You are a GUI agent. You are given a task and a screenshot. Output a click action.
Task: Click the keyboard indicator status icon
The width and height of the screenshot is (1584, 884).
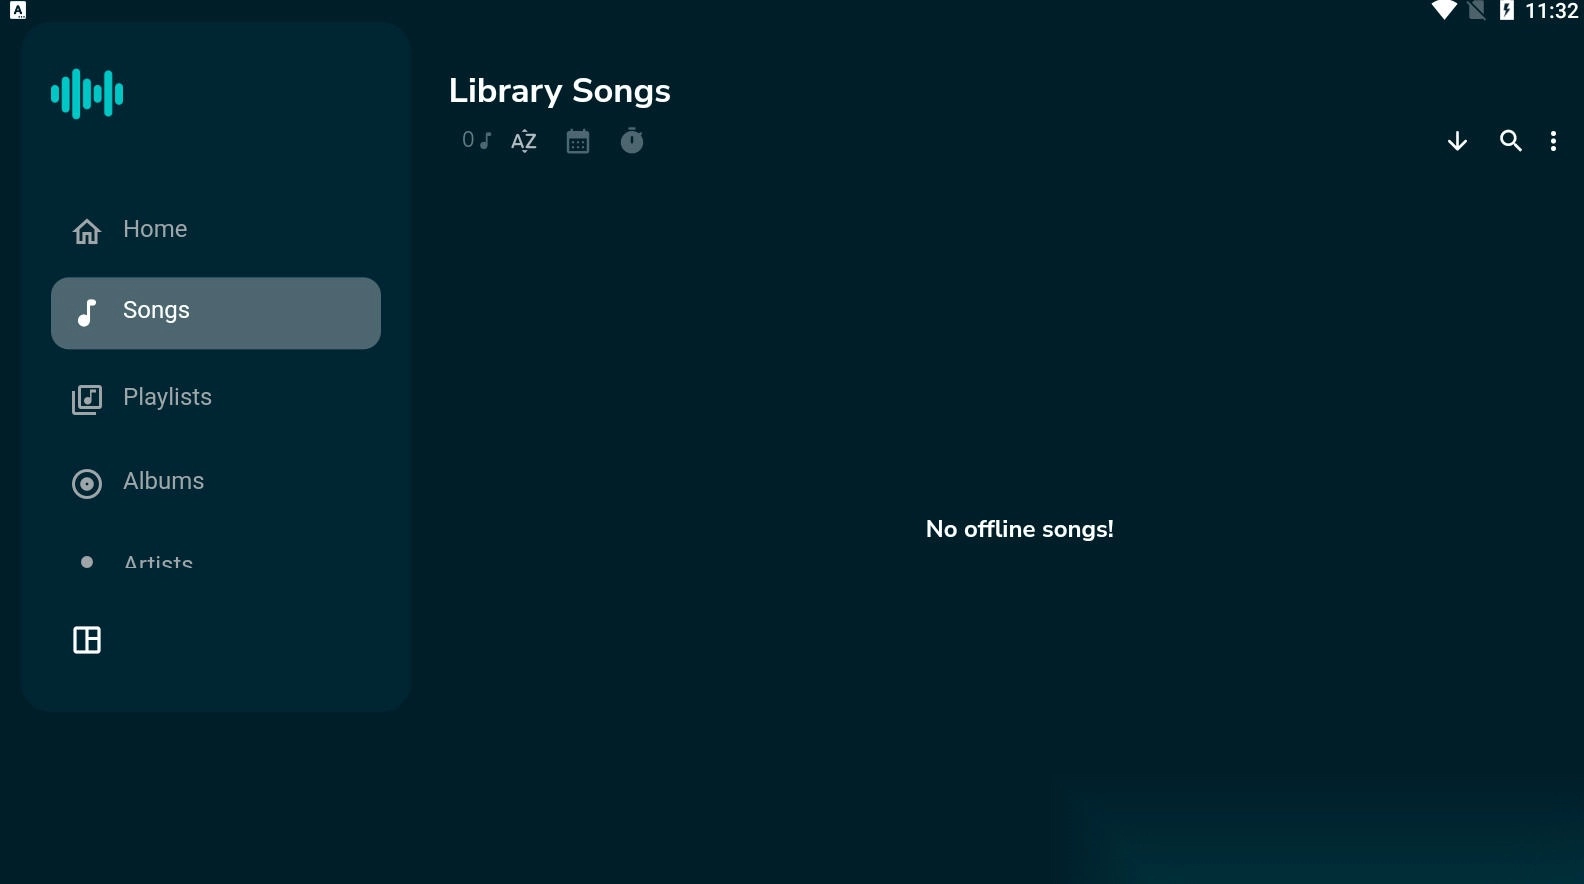pos(18,11)
